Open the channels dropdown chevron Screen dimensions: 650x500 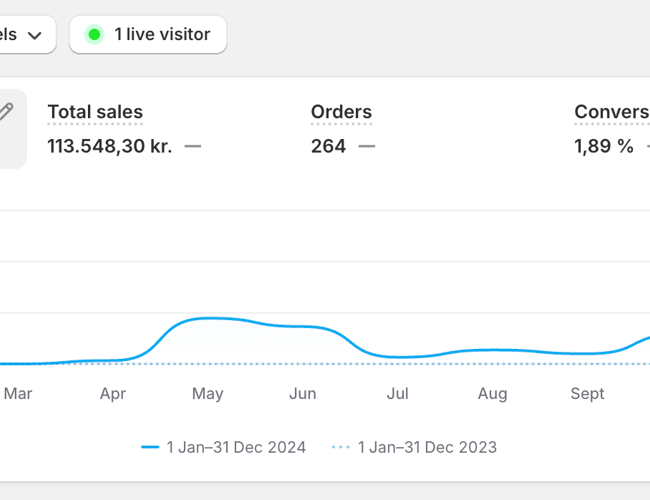click(35, 35)
